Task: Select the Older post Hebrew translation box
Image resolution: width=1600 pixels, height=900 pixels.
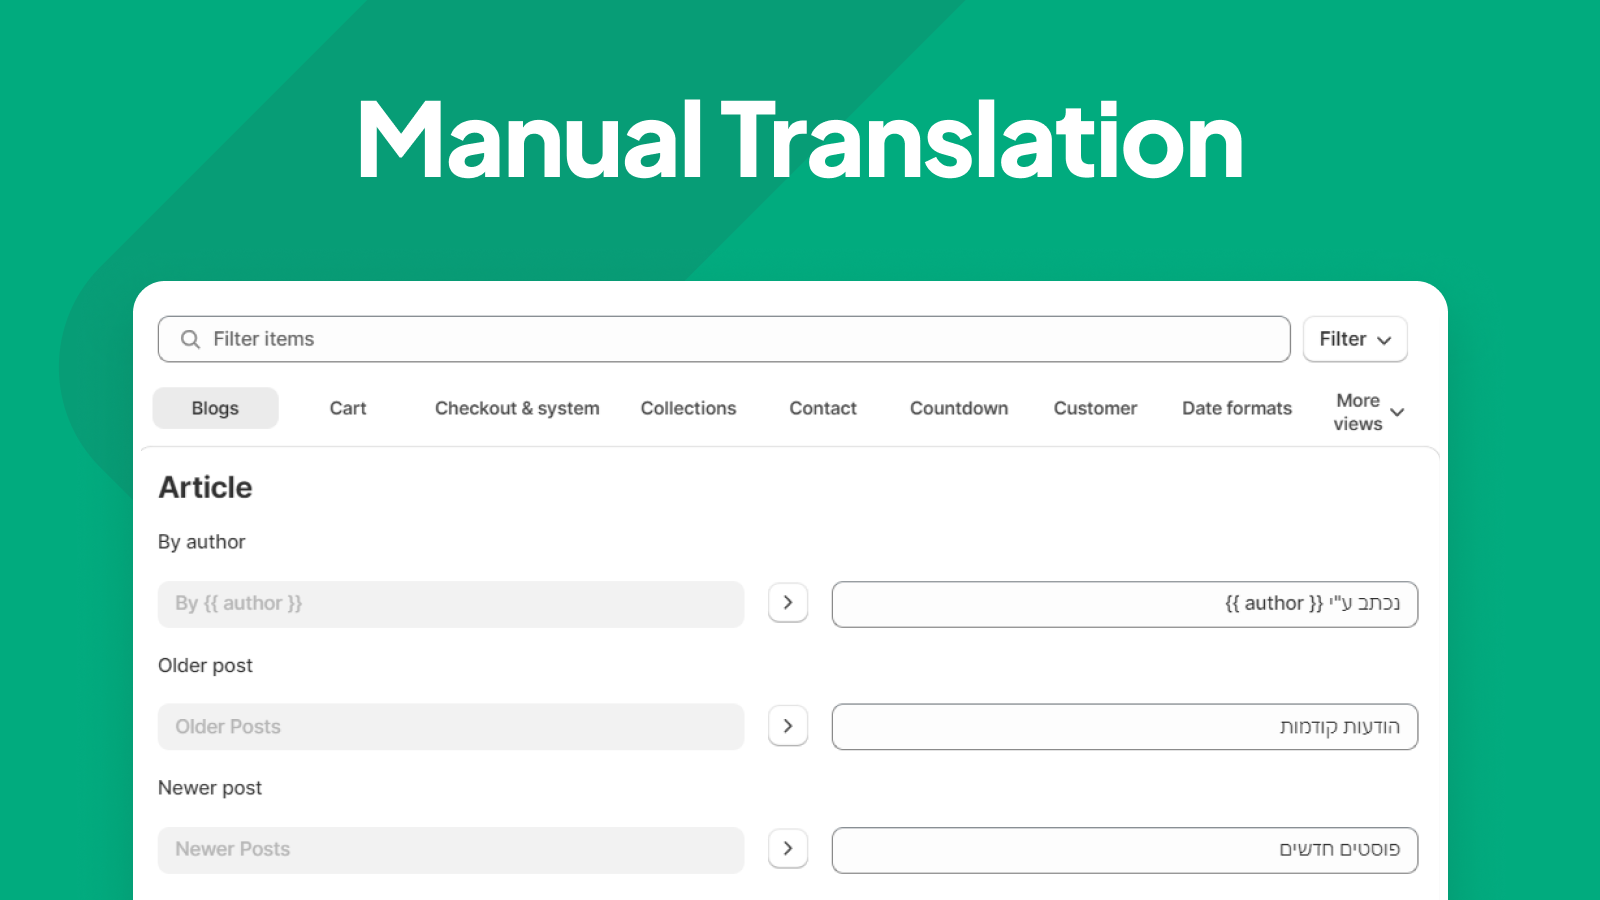Action: pos(1124,726)
